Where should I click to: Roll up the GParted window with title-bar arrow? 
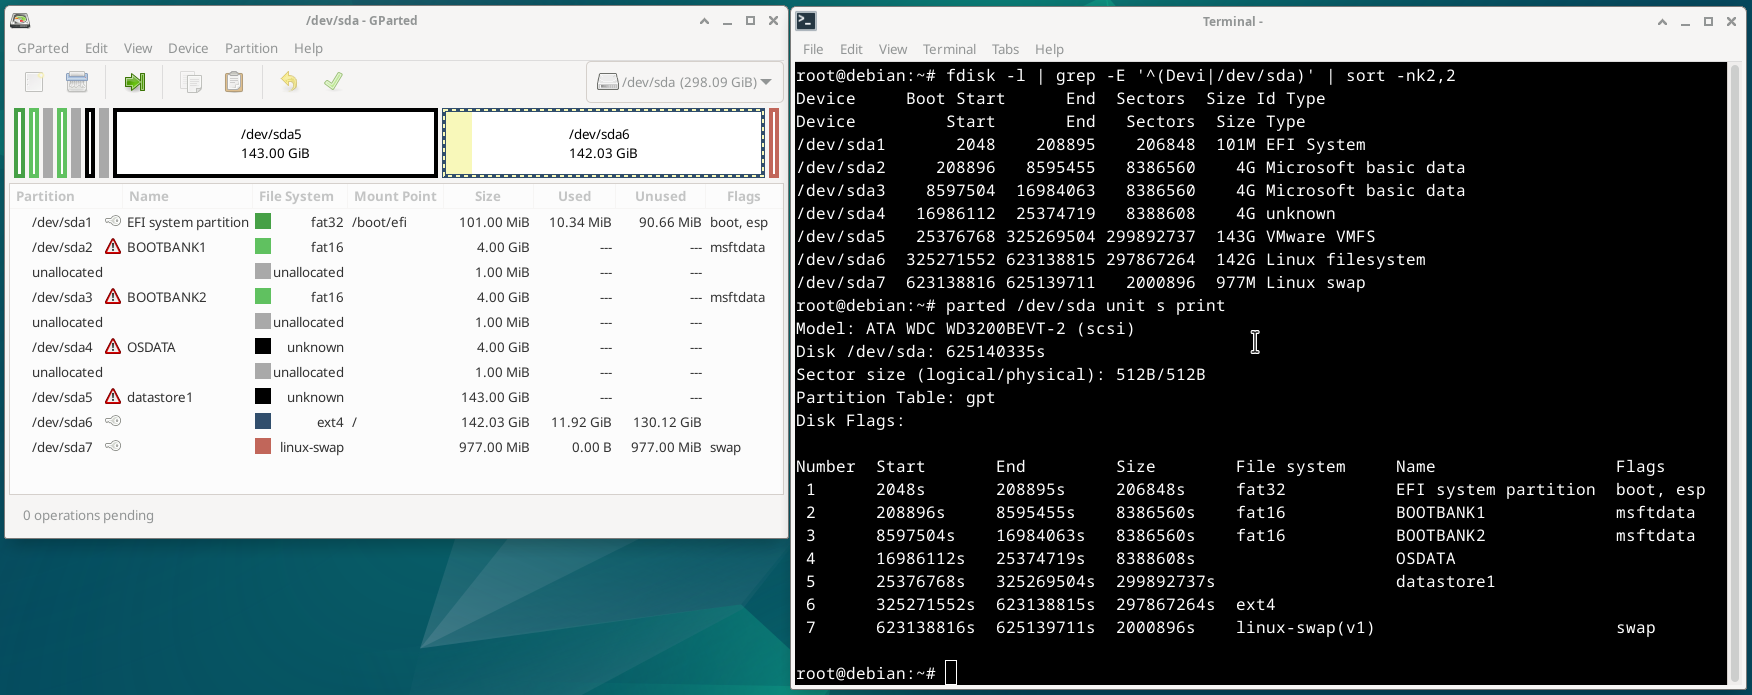tap(704, 20)
